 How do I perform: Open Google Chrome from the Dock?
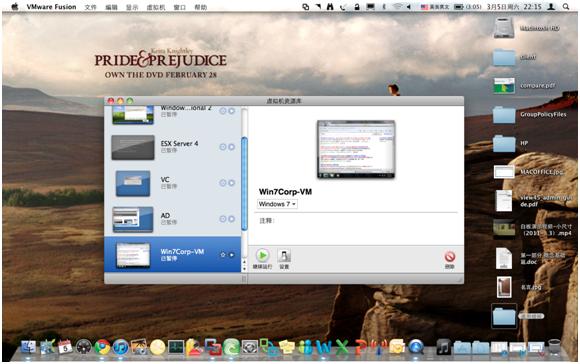point(102,347)
